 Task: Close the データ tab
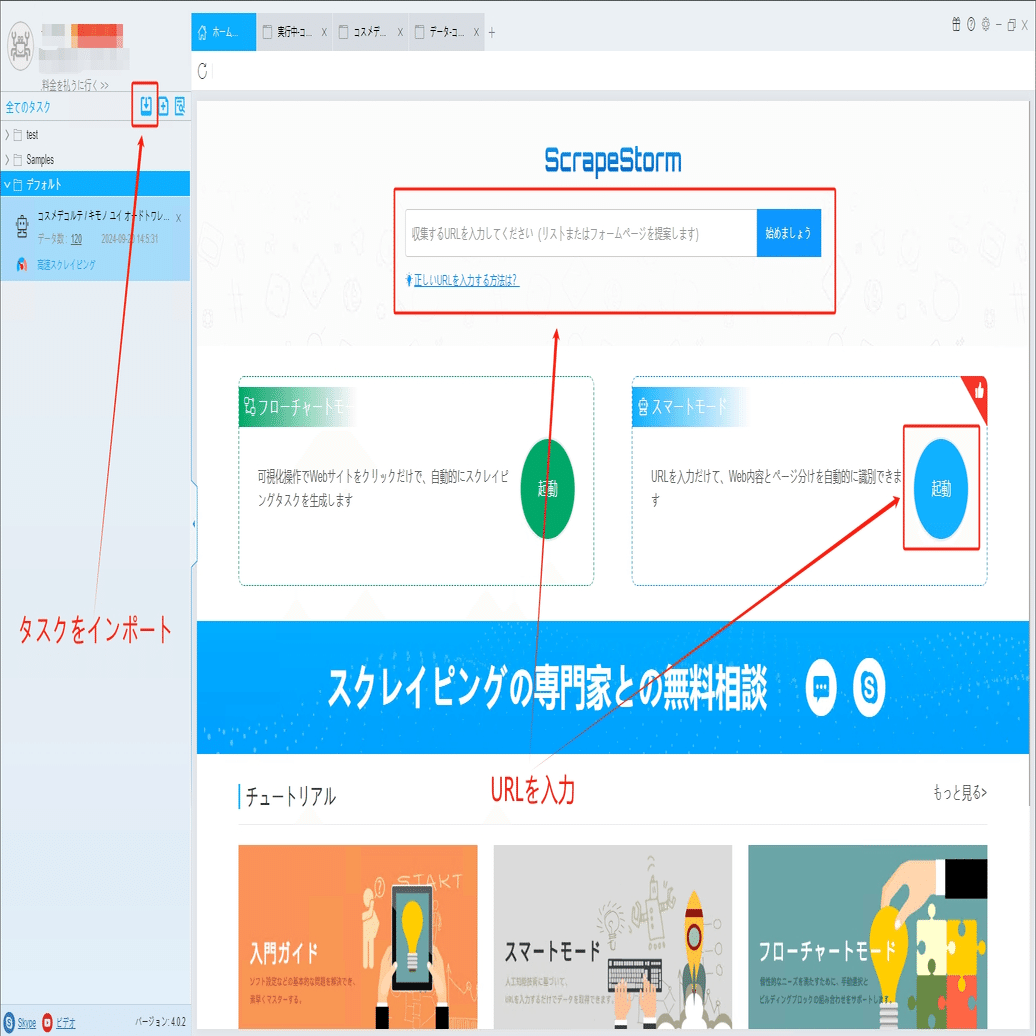476,32
